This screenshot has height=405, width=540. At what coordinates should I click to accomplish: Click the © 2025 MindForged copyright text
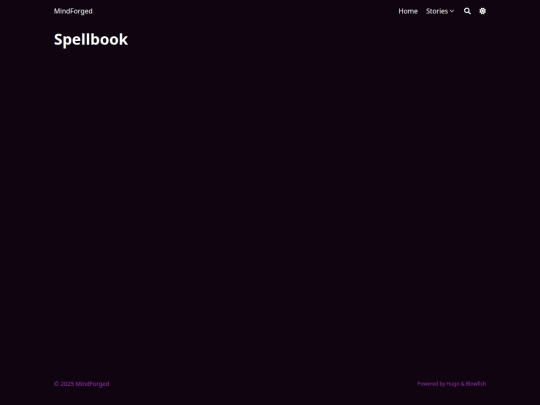[x=81, y=384]
